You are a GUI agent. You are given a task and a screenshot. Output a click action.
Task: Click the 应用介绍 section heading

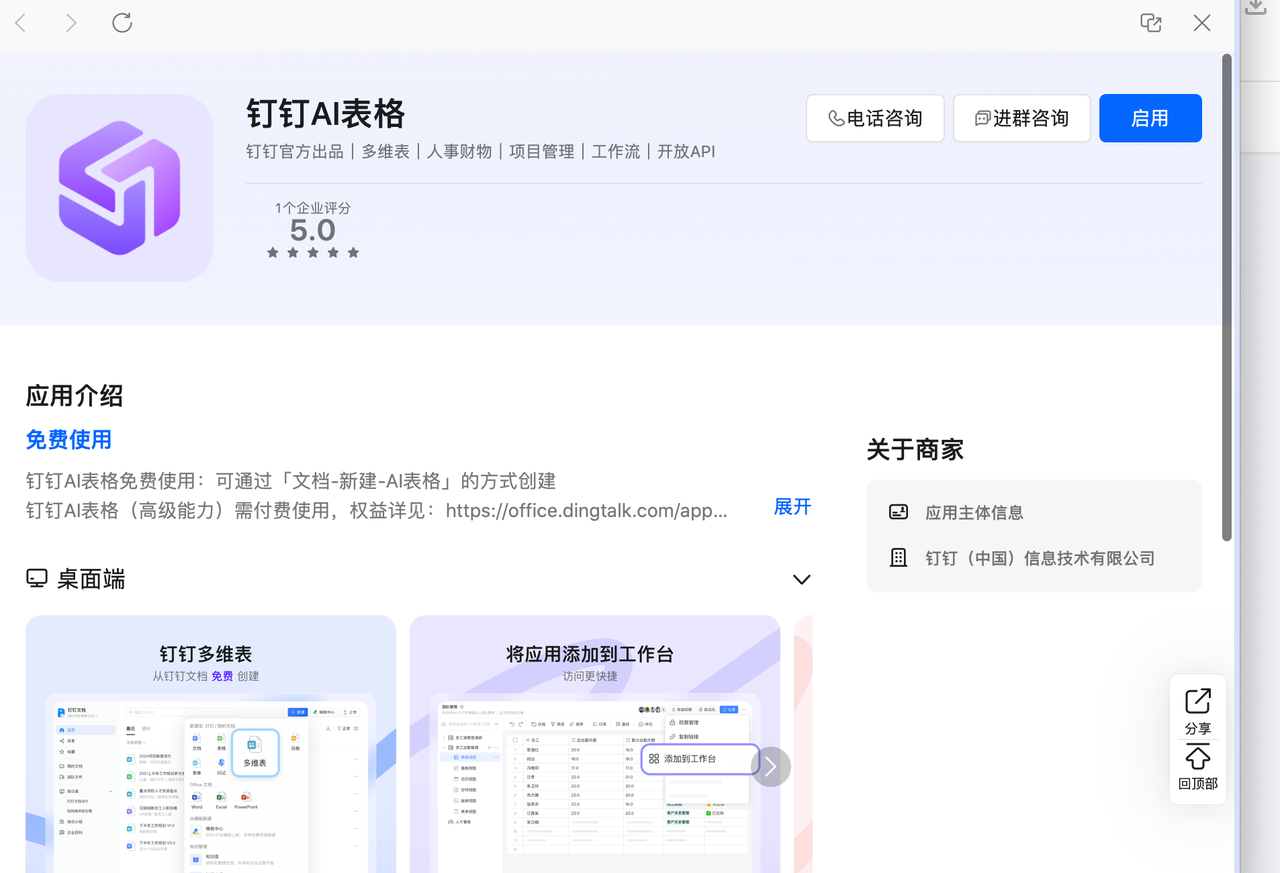coord(75,396)
